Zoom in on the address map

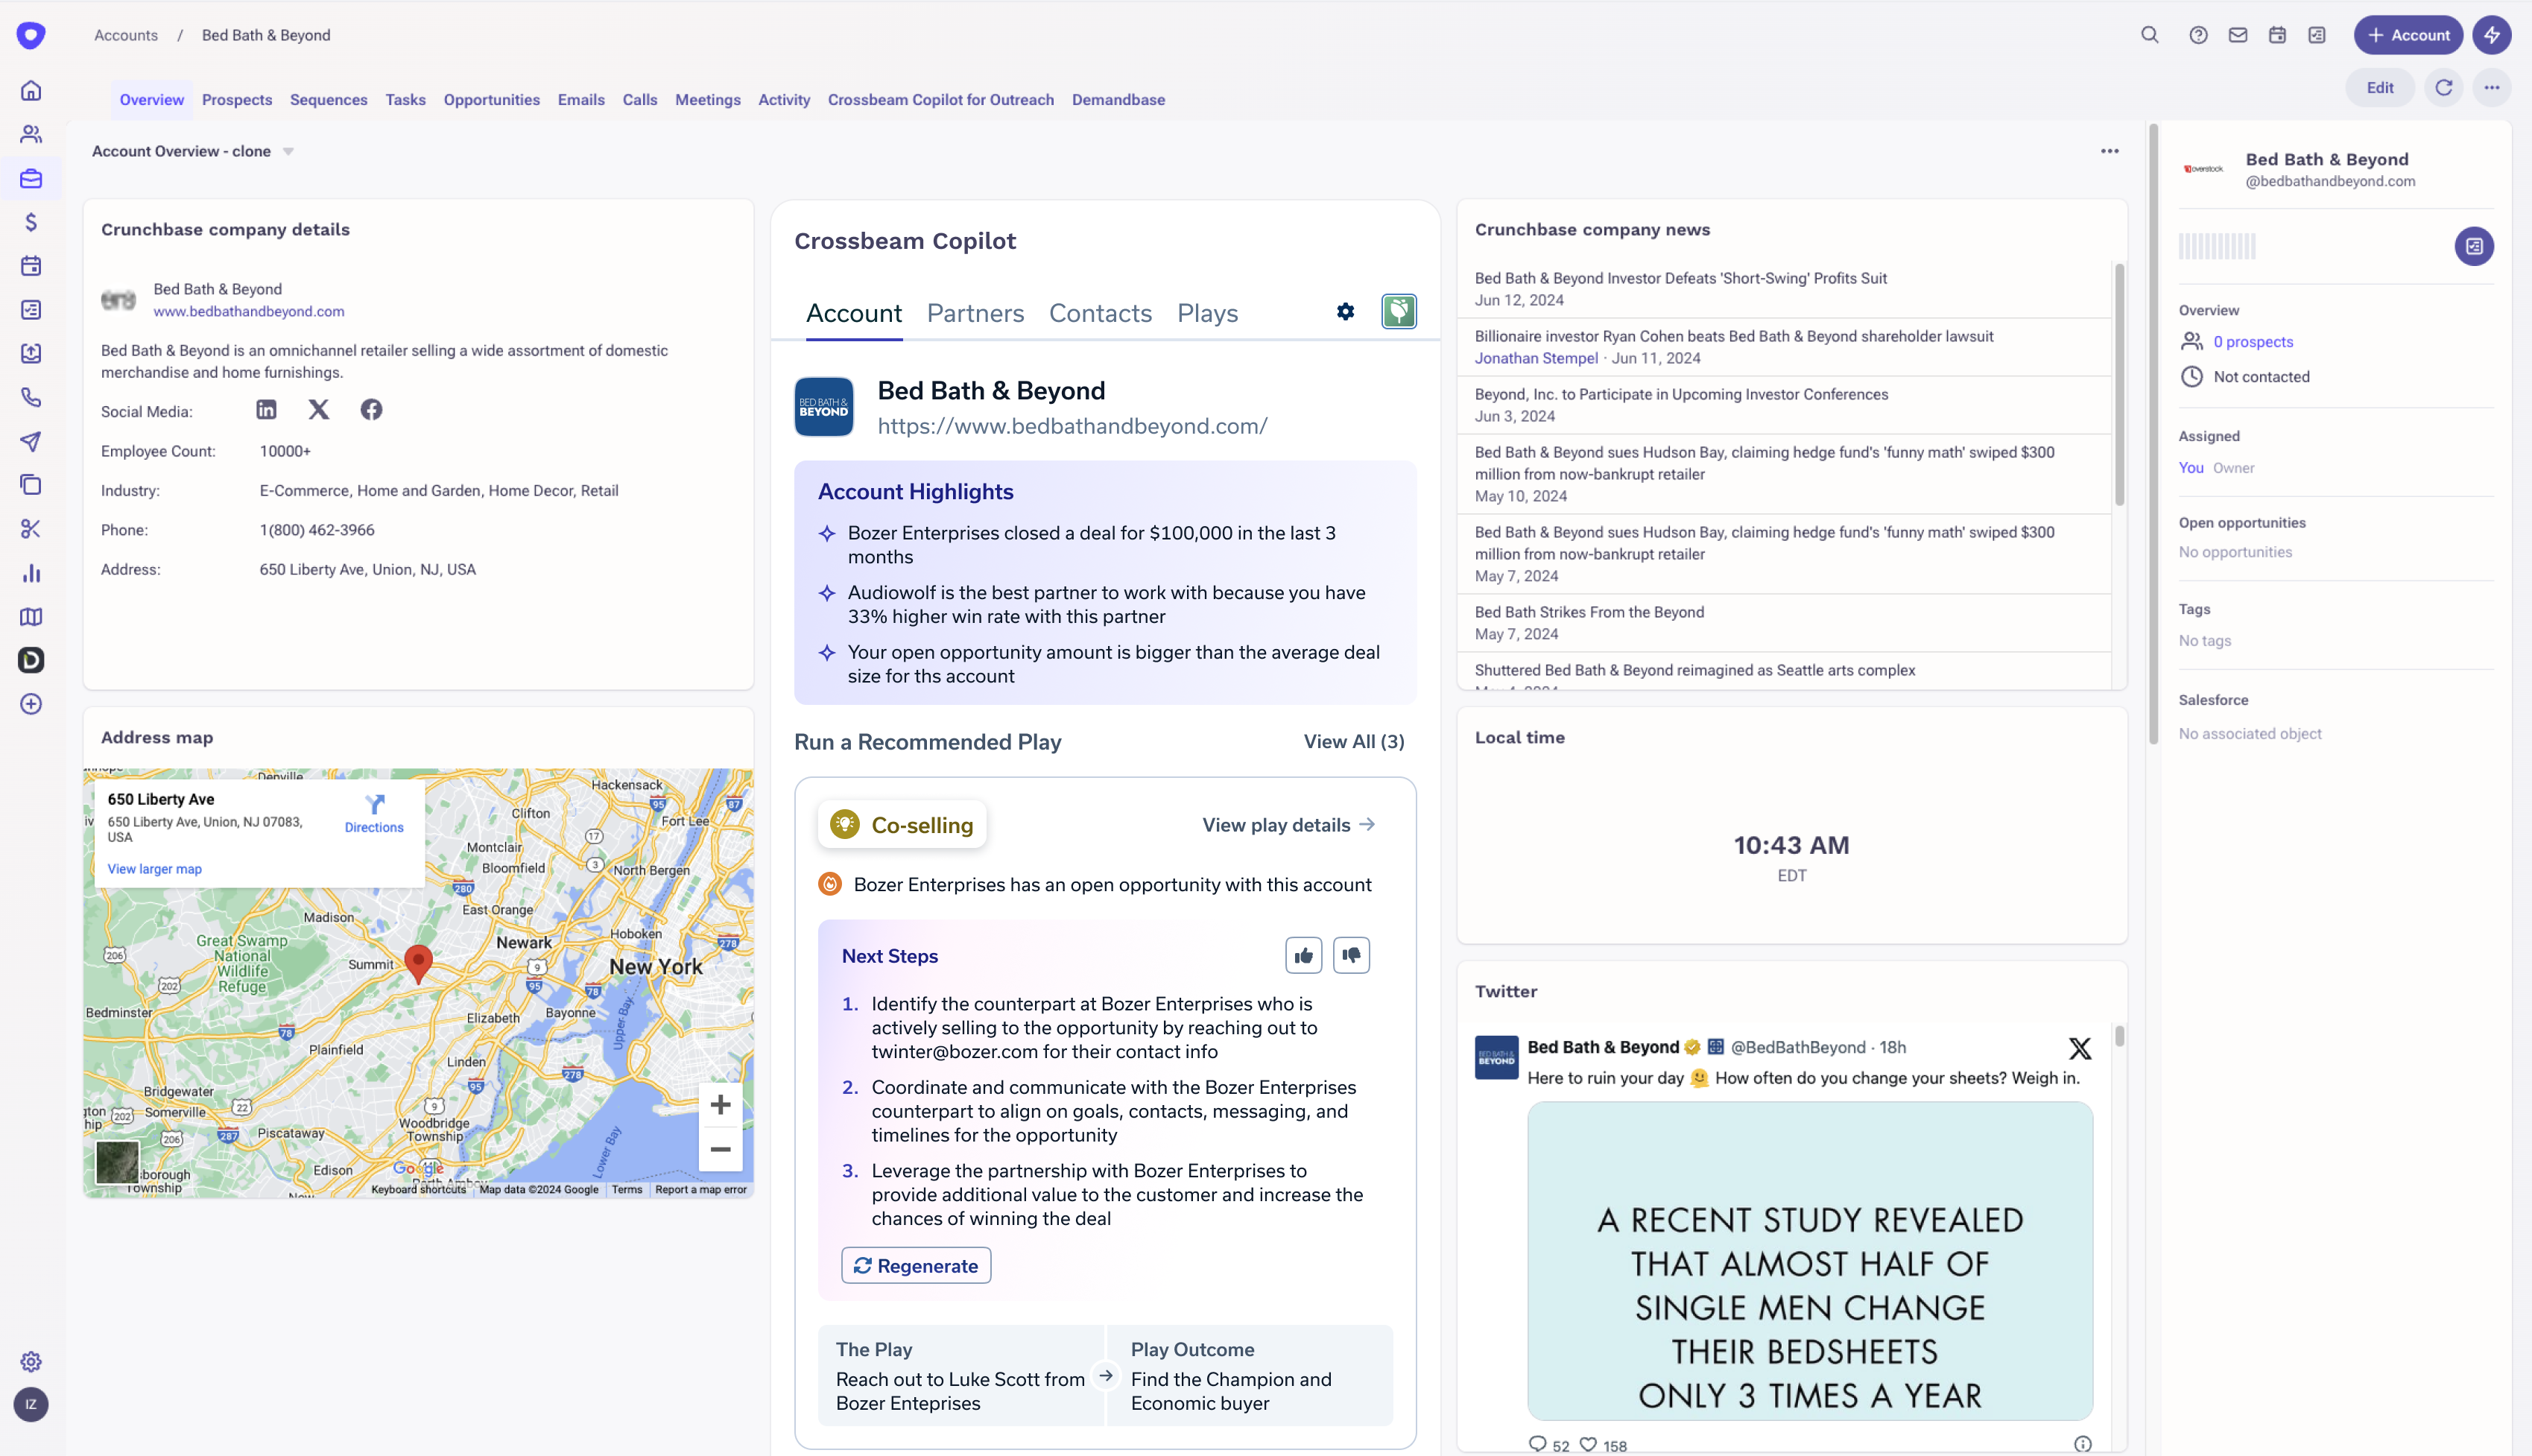(x=720, y=1105)
